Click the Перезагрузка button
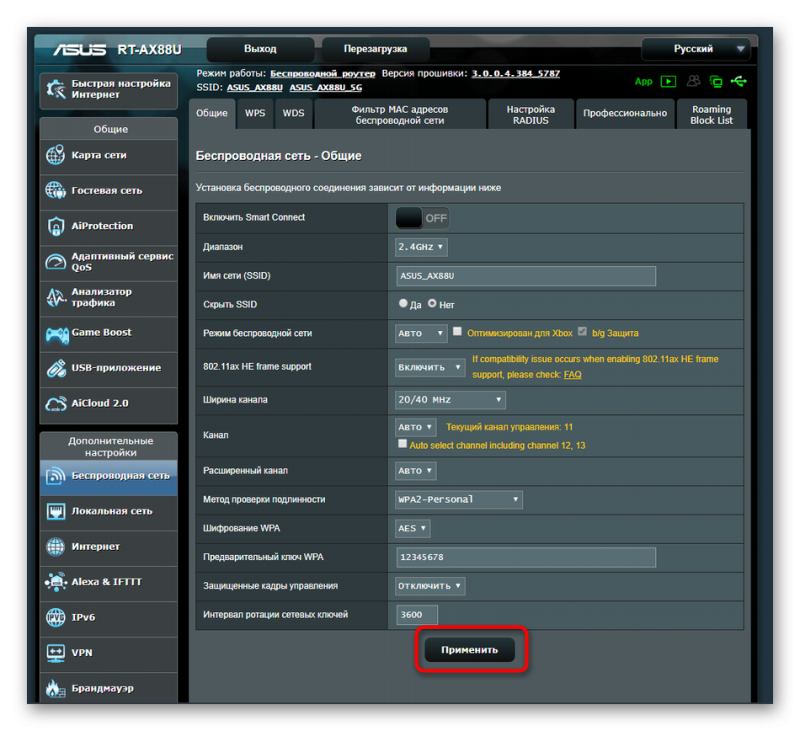800x731 pixels. [376, 49]
